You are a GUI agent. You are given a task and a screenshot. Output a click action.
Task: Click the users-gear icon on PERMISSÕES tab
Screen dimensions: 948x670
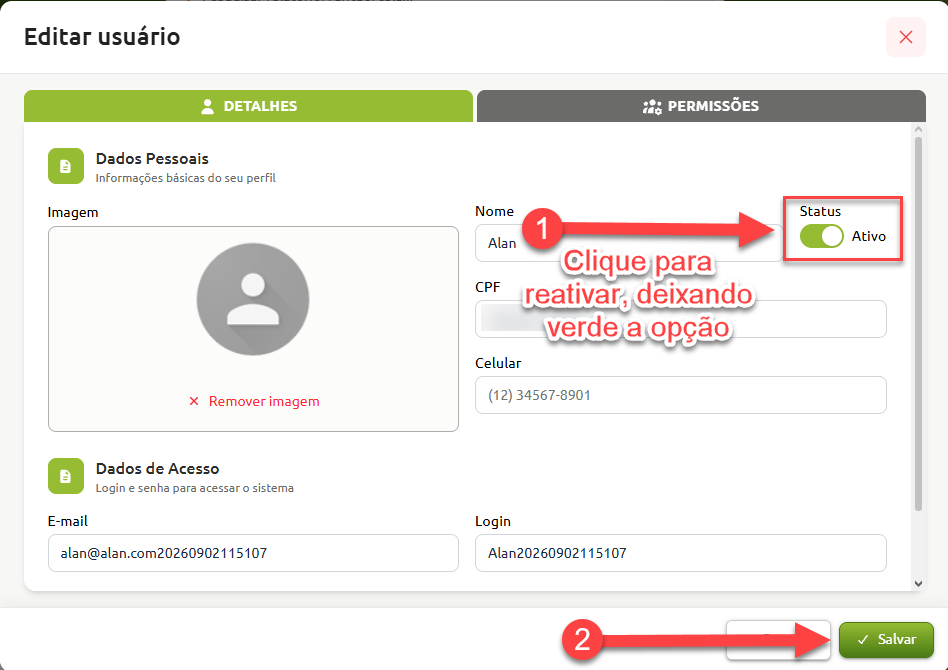click(652, 106)
